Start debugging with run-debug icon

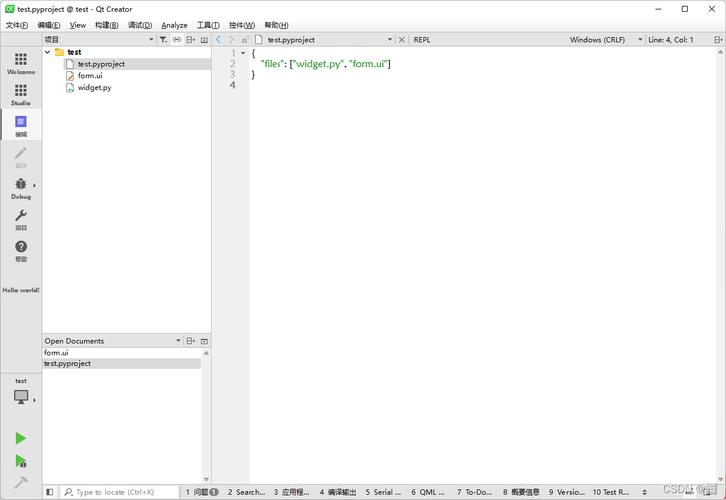(20, 461)
